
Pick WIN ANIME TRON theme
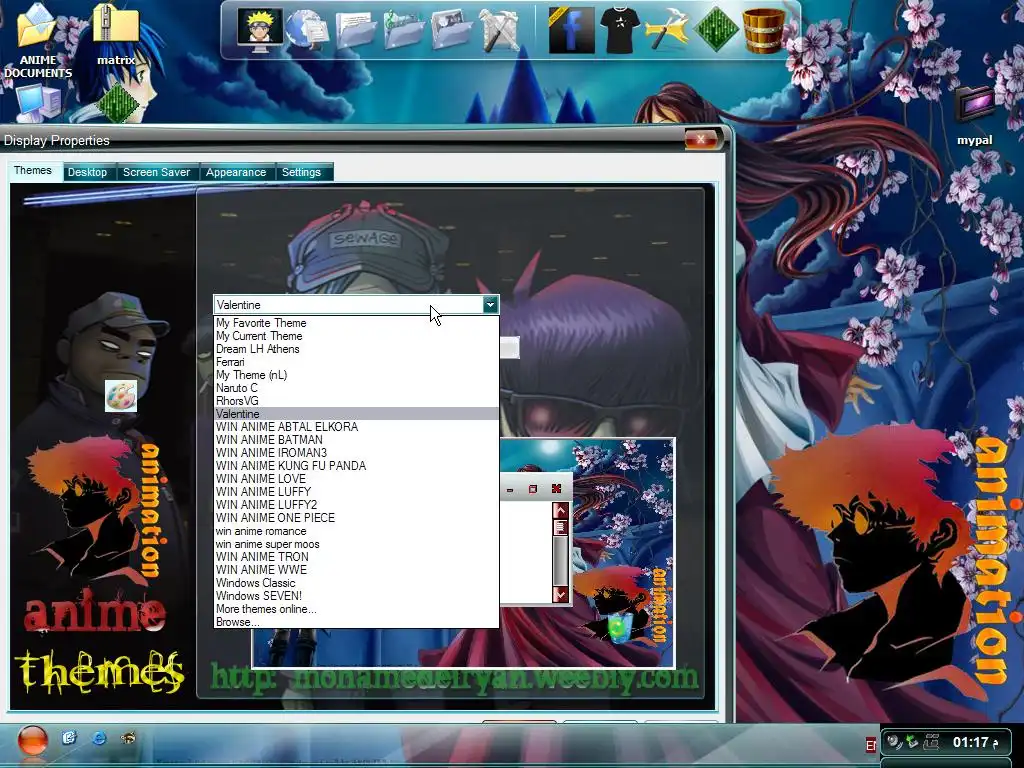(x=357, y=557)
